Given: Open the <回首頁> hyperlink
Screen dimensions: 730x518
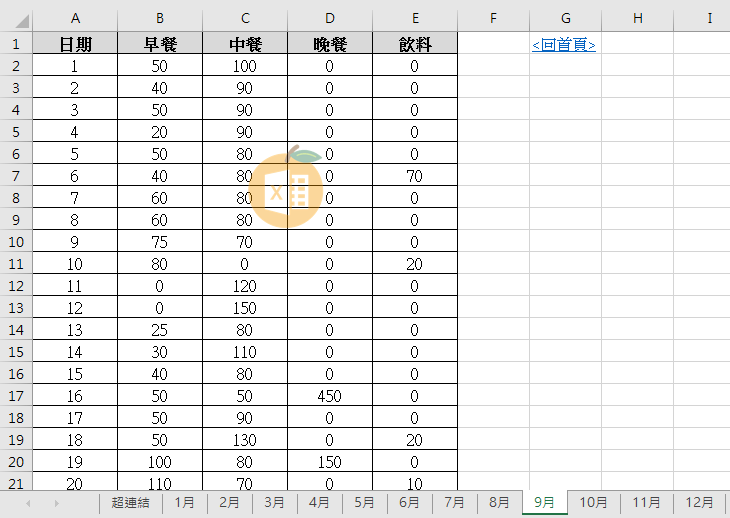Looking at the screenshot, I should tap(564, 44).
